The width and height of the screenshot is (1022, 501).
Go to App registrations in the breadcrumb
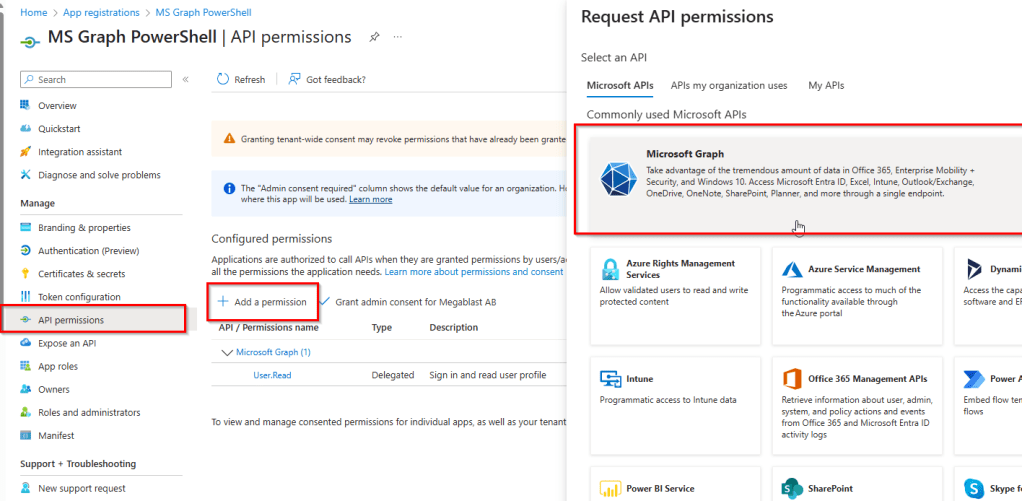point(100,12)
